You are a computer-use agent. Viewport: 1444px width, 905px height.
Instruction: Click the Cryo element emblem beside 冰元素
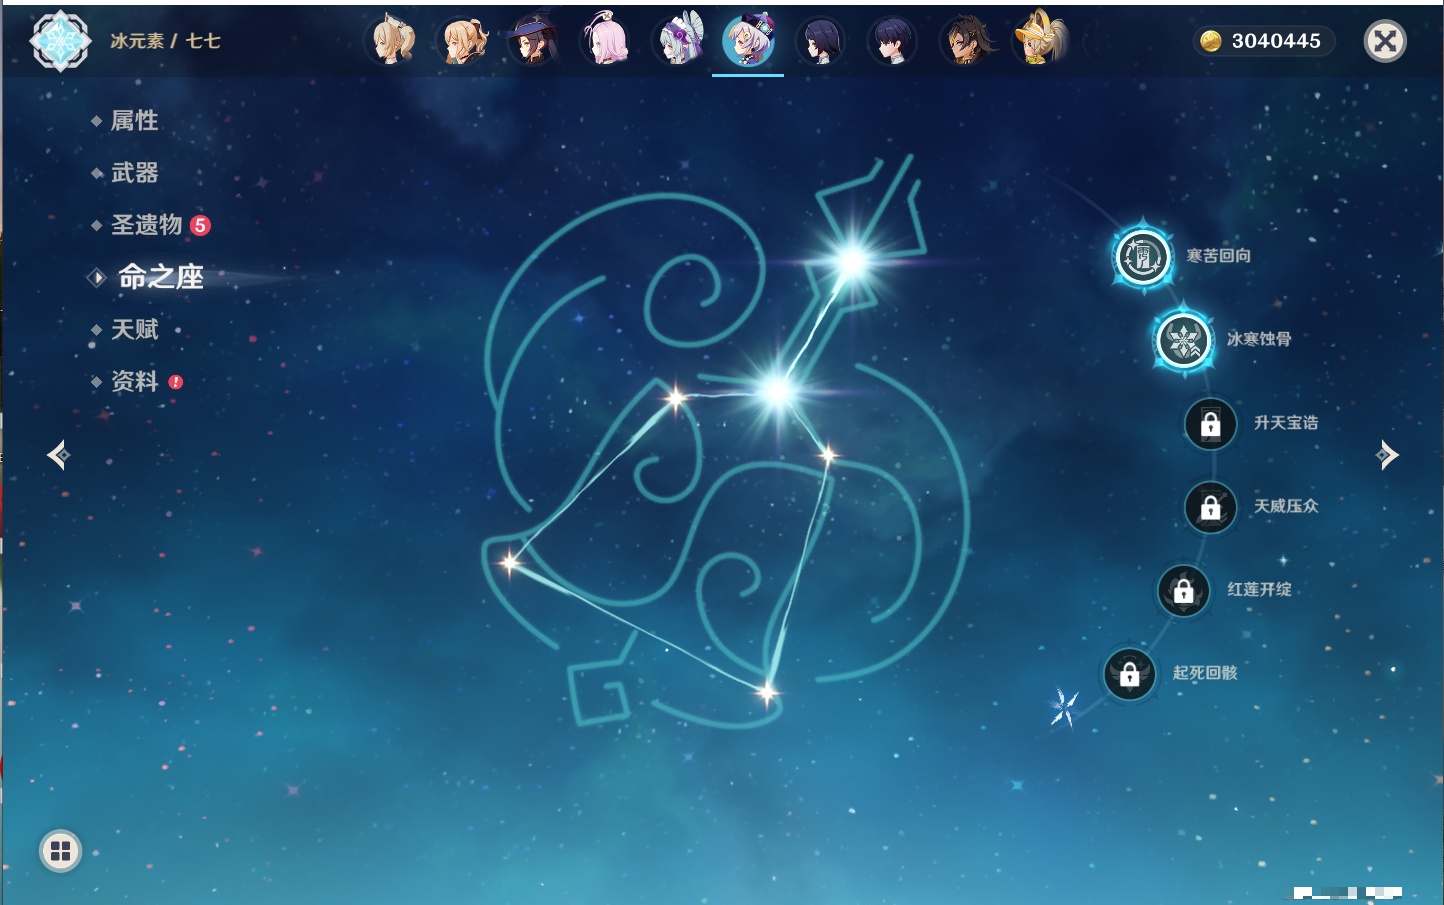click(60, 41)
